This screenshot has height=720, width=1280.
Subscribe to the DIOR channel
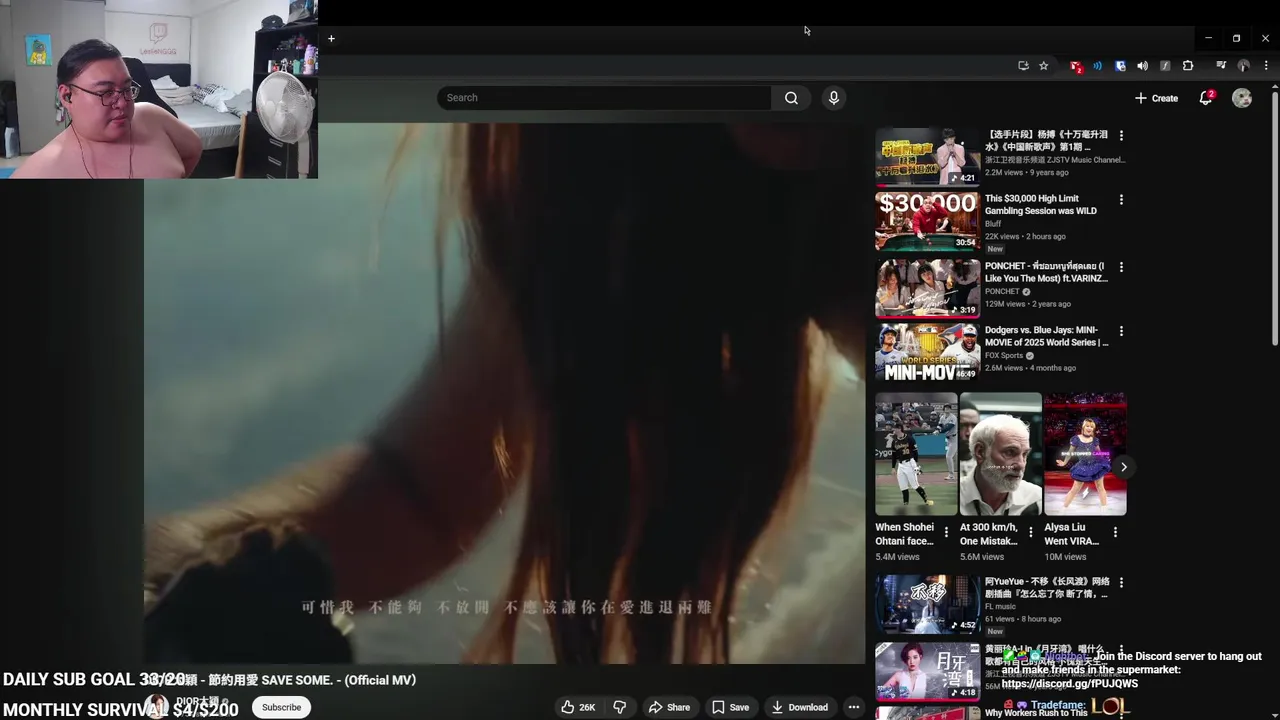pos(281,707)
